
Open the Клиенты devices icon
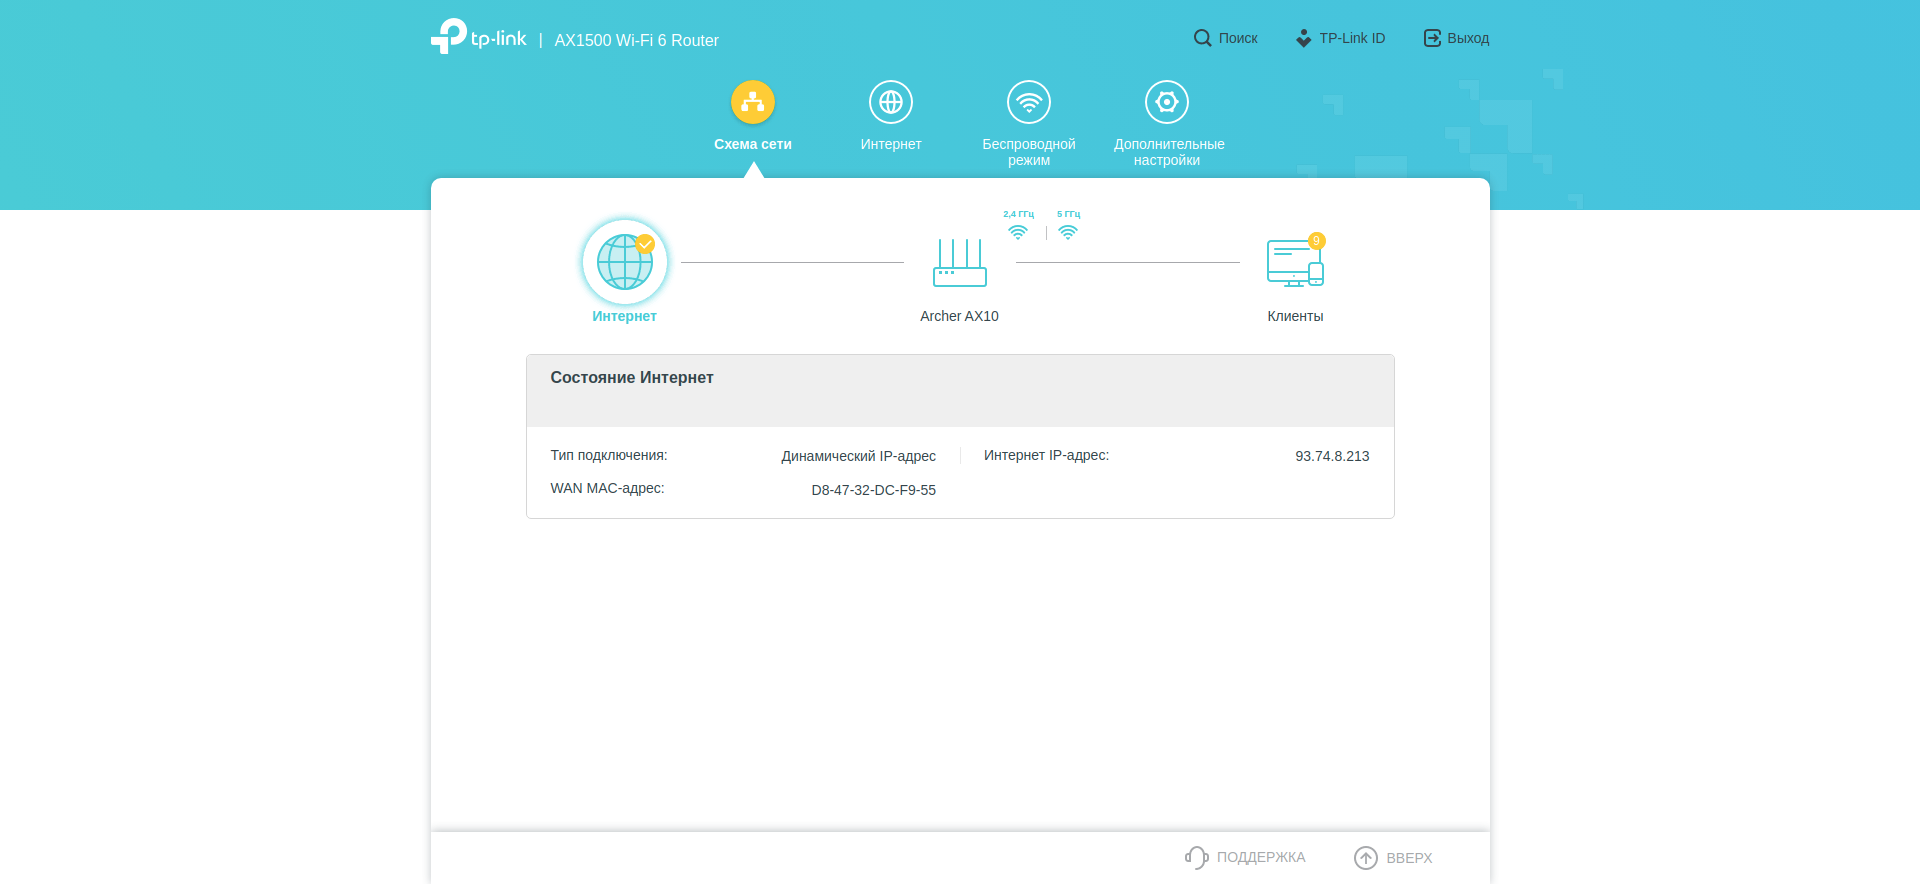(1294, 263)
